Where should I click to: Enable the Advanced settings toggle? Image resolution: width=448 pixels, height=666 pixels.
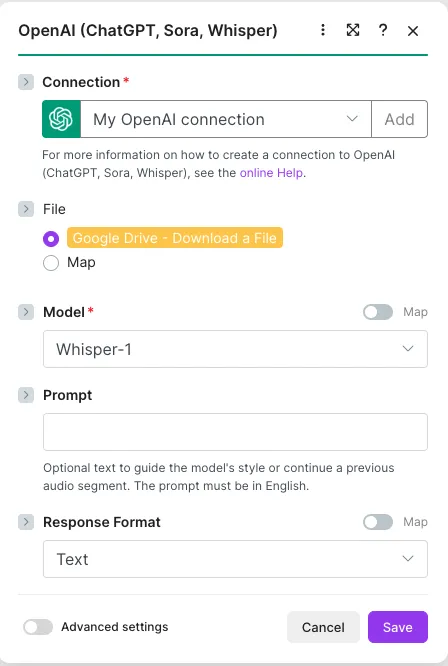pyautogui.click(x=38, y=627)
